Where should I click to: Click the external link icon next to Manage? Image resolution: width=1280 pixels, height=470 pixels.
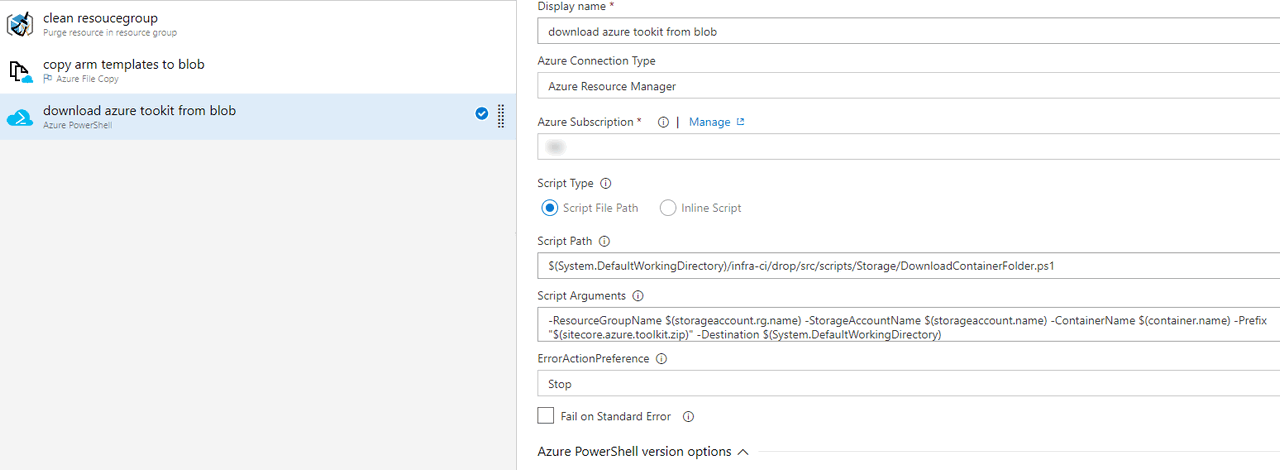pyautogui.click(x=741, y=122)
